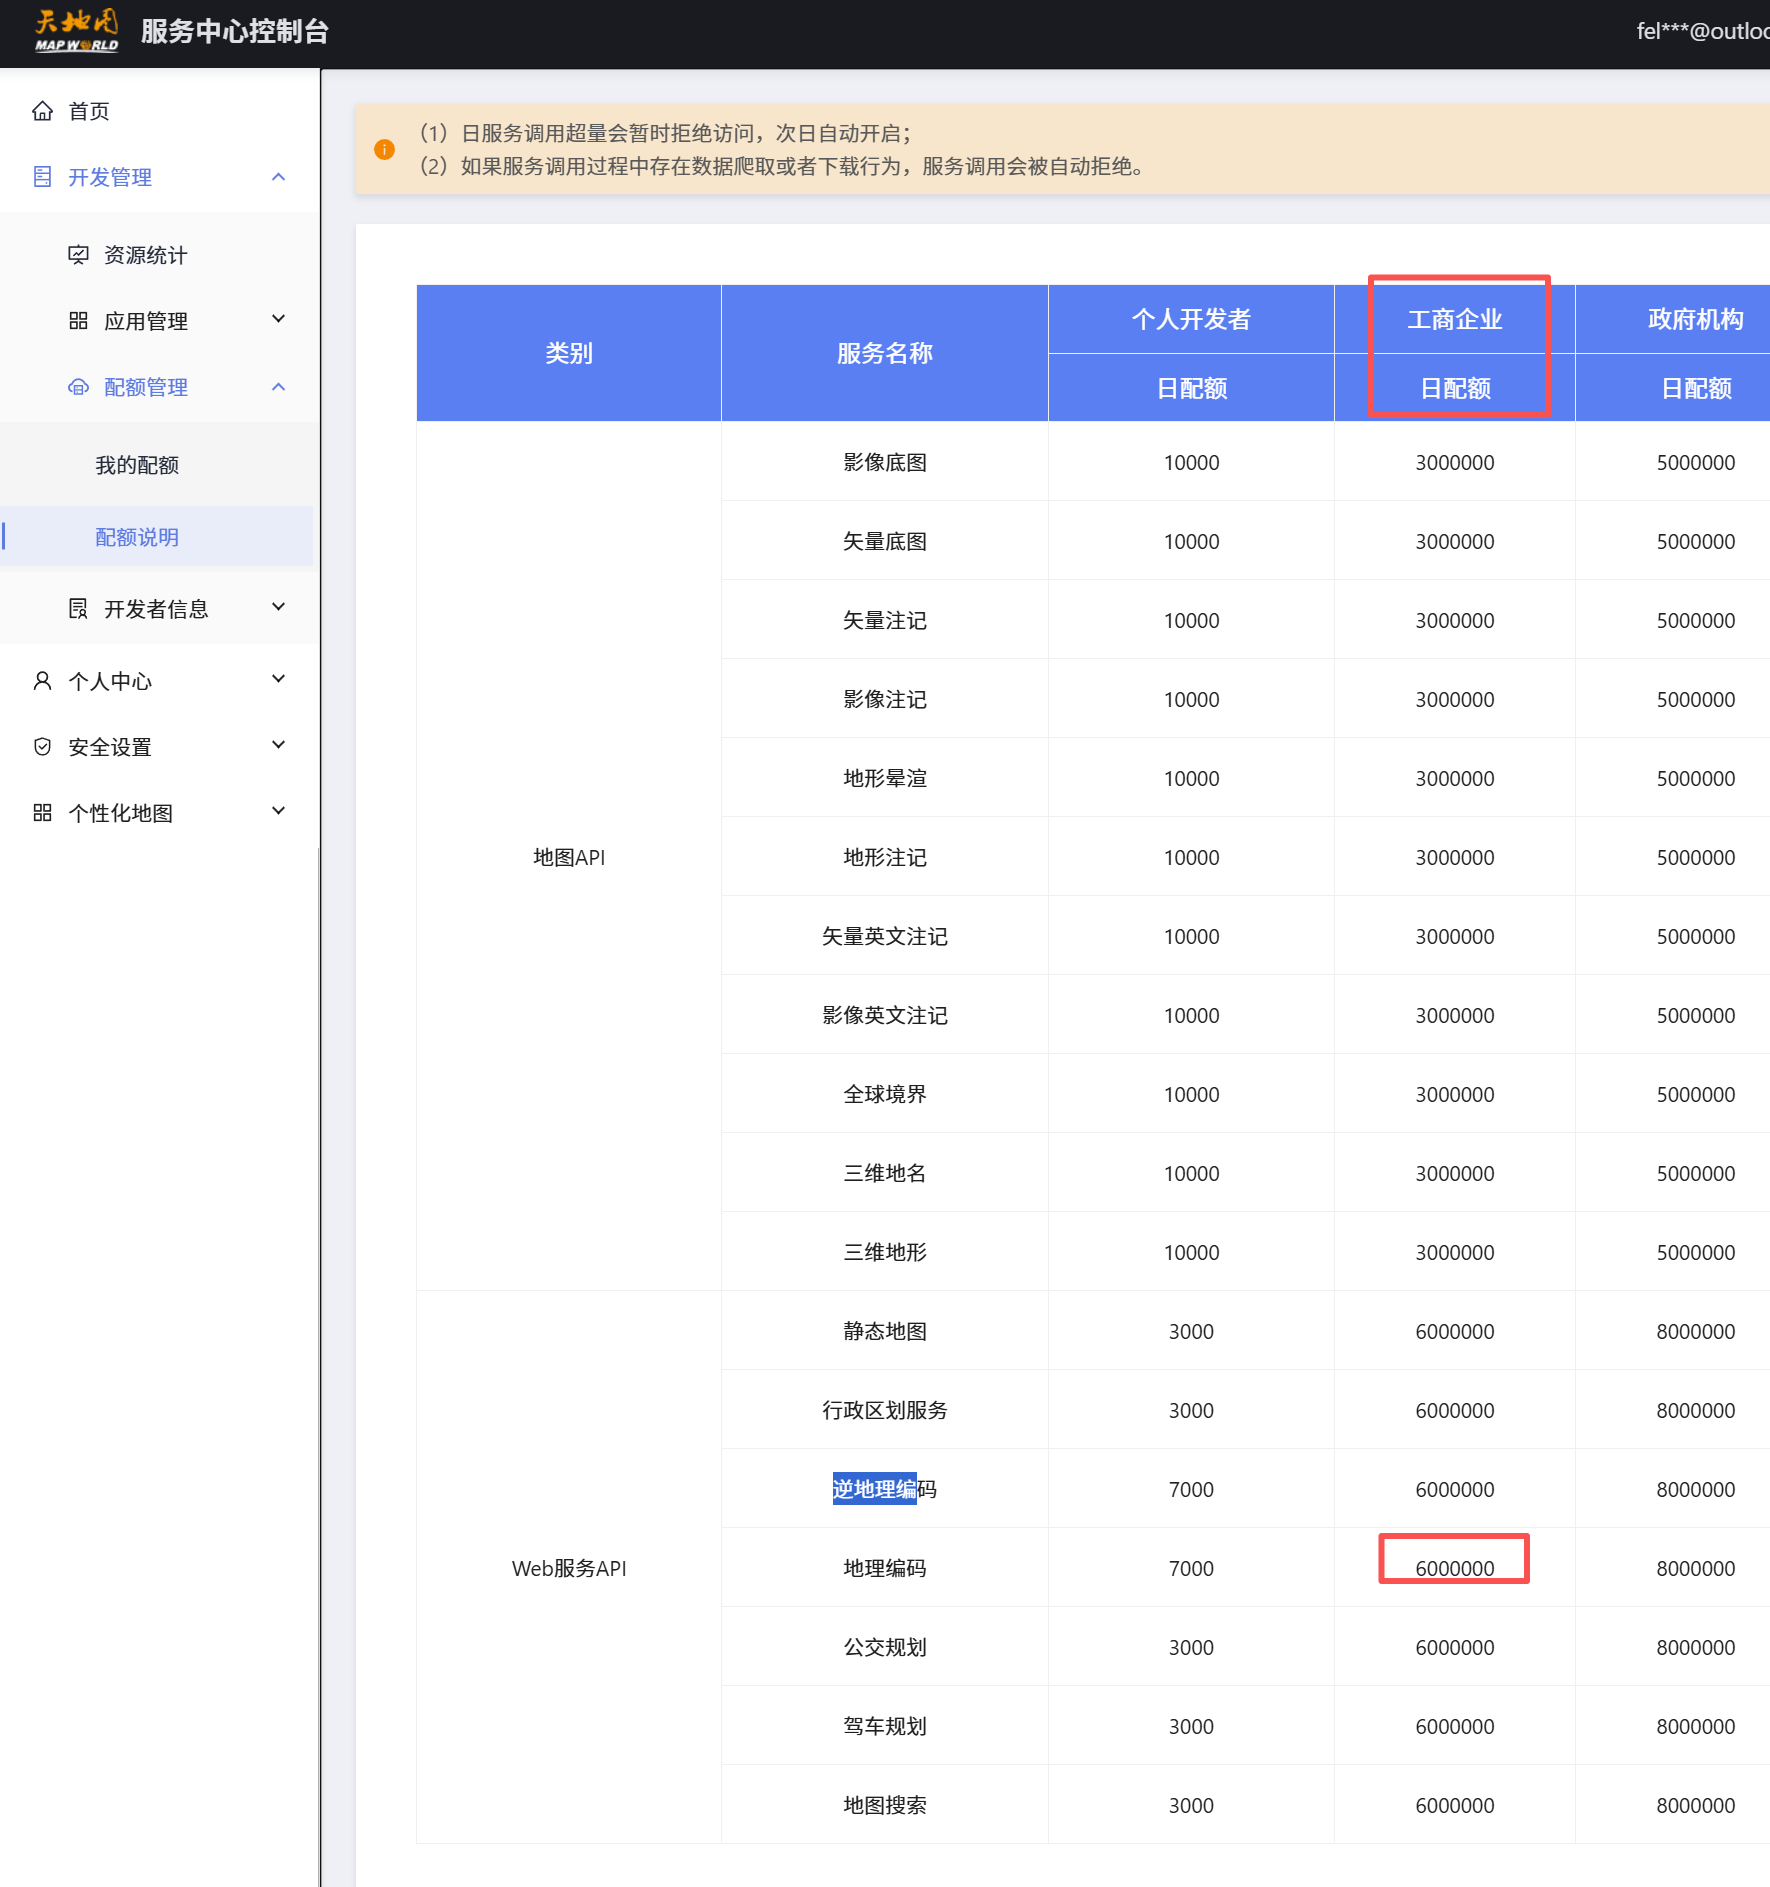This screenshot has width=1770, height=1887.
Task: Click the highlighted 逆地理编码 service name
Action: 885,1489
